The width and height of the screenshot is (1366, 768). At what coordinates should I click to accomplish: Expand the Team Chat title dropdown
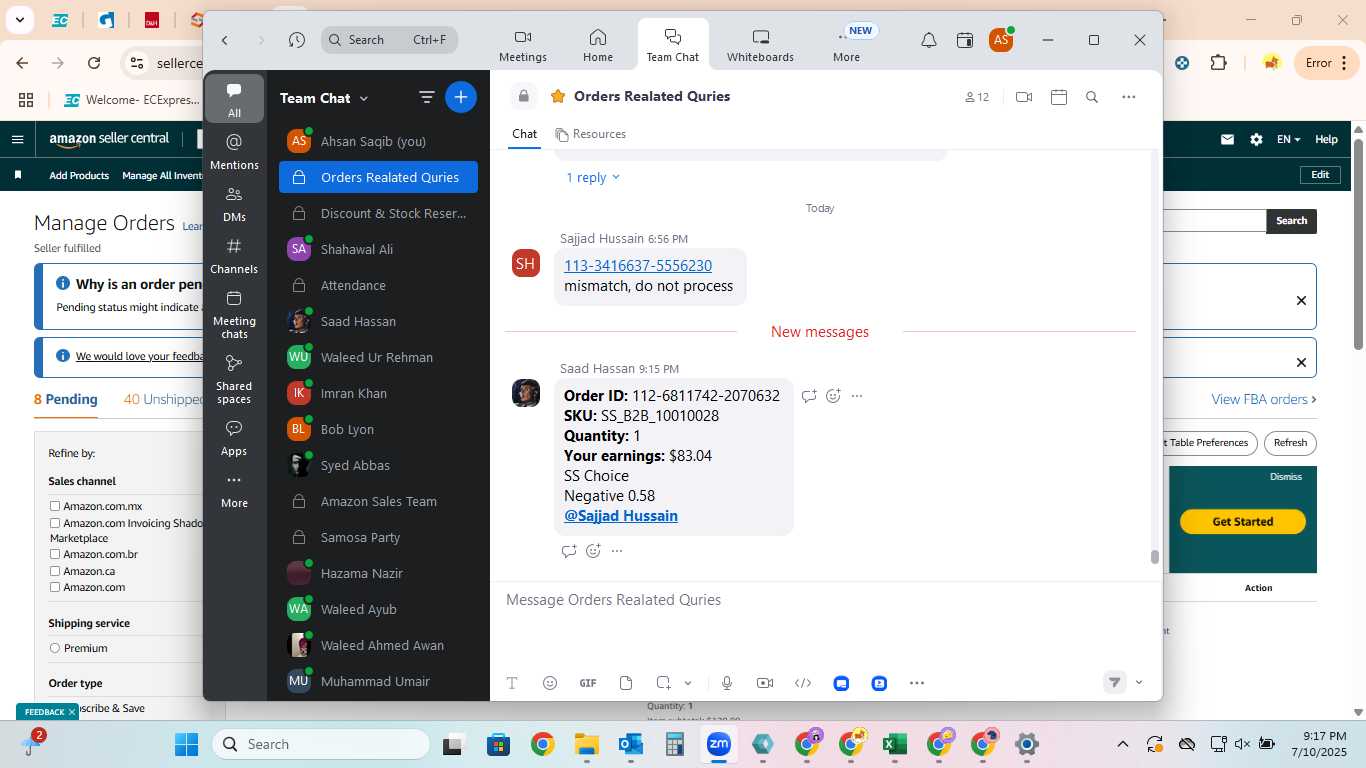[x=364, y=98]
